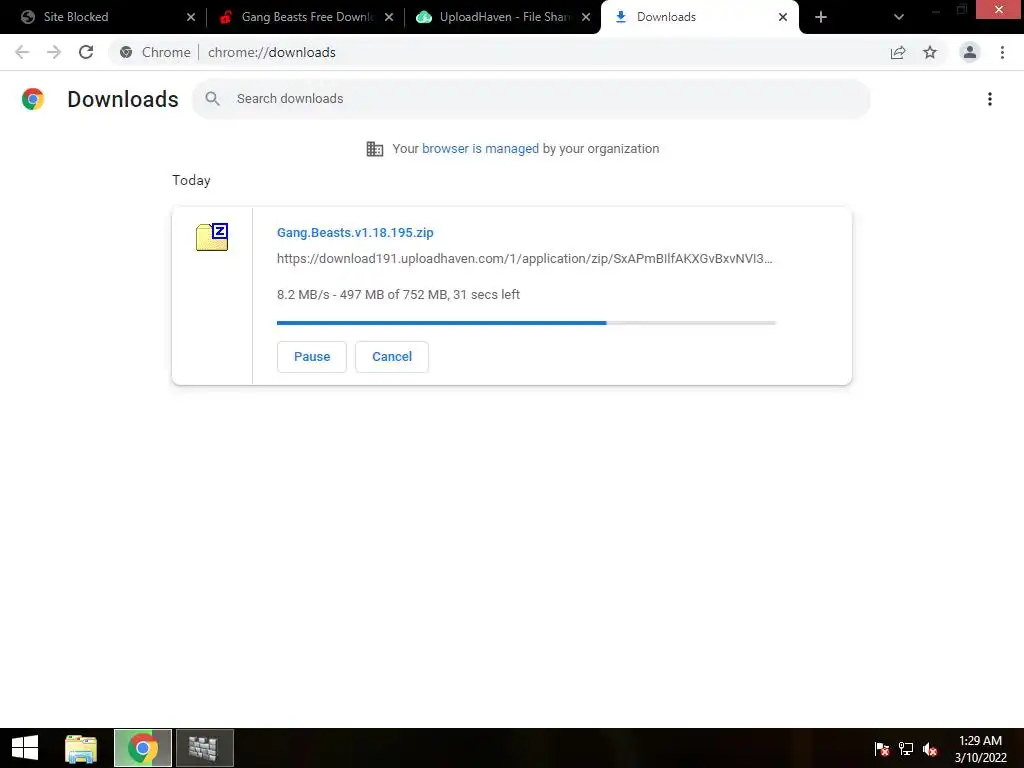The width and height of the screenshot is (1024, 768).
Task: Open the Windows Start menu
Action: pos(25,748)
